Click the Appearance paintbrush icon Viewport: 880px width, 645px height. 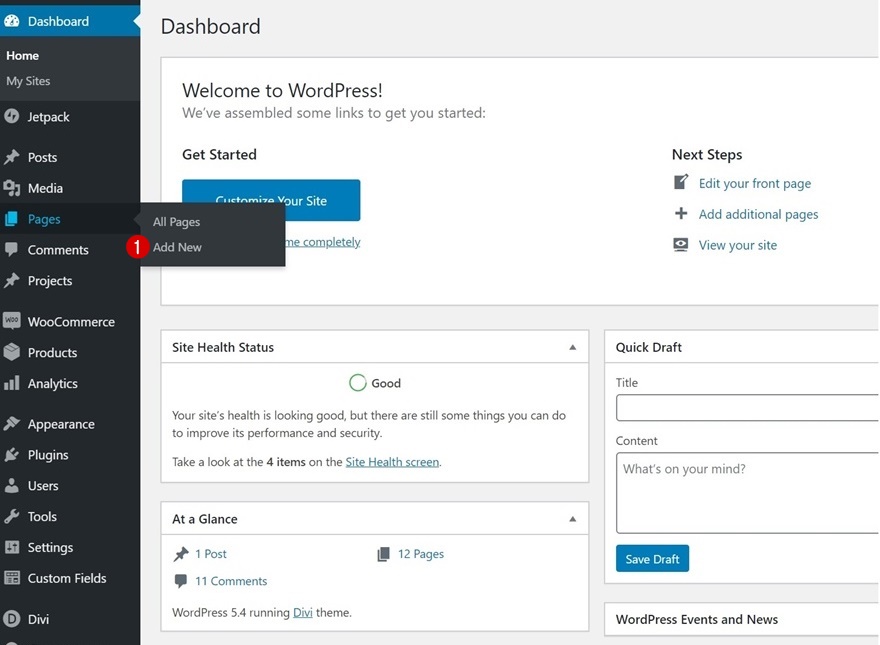click(x=12, y=424)
